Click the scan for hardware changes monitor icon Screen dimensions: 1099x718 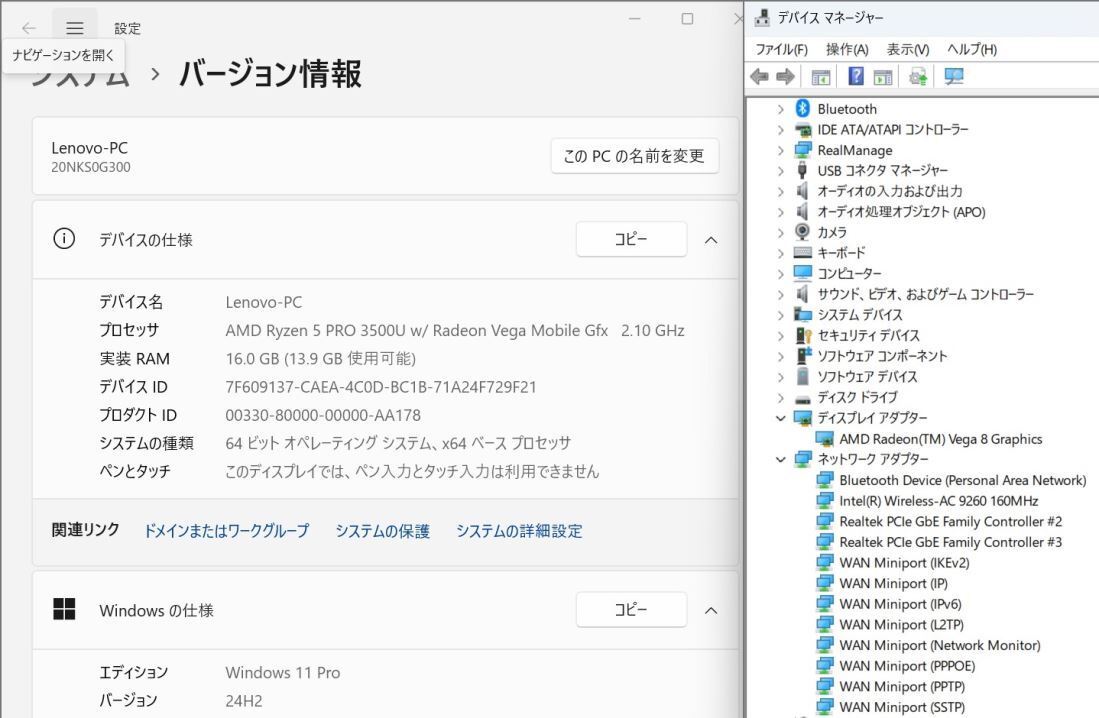coord(954,76)
